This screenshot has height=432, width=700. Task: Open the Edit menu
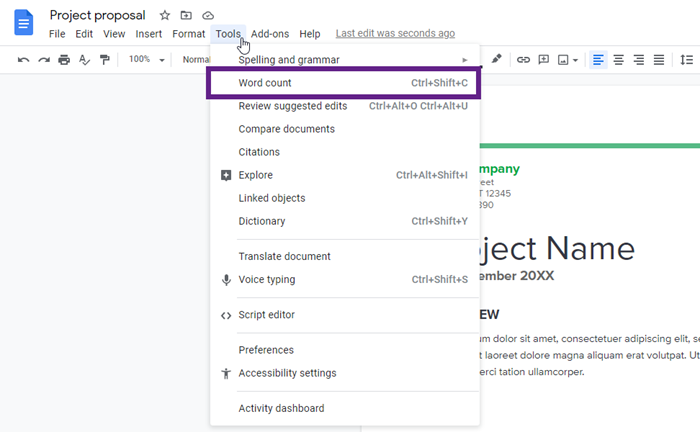click(x=84, y=34)
